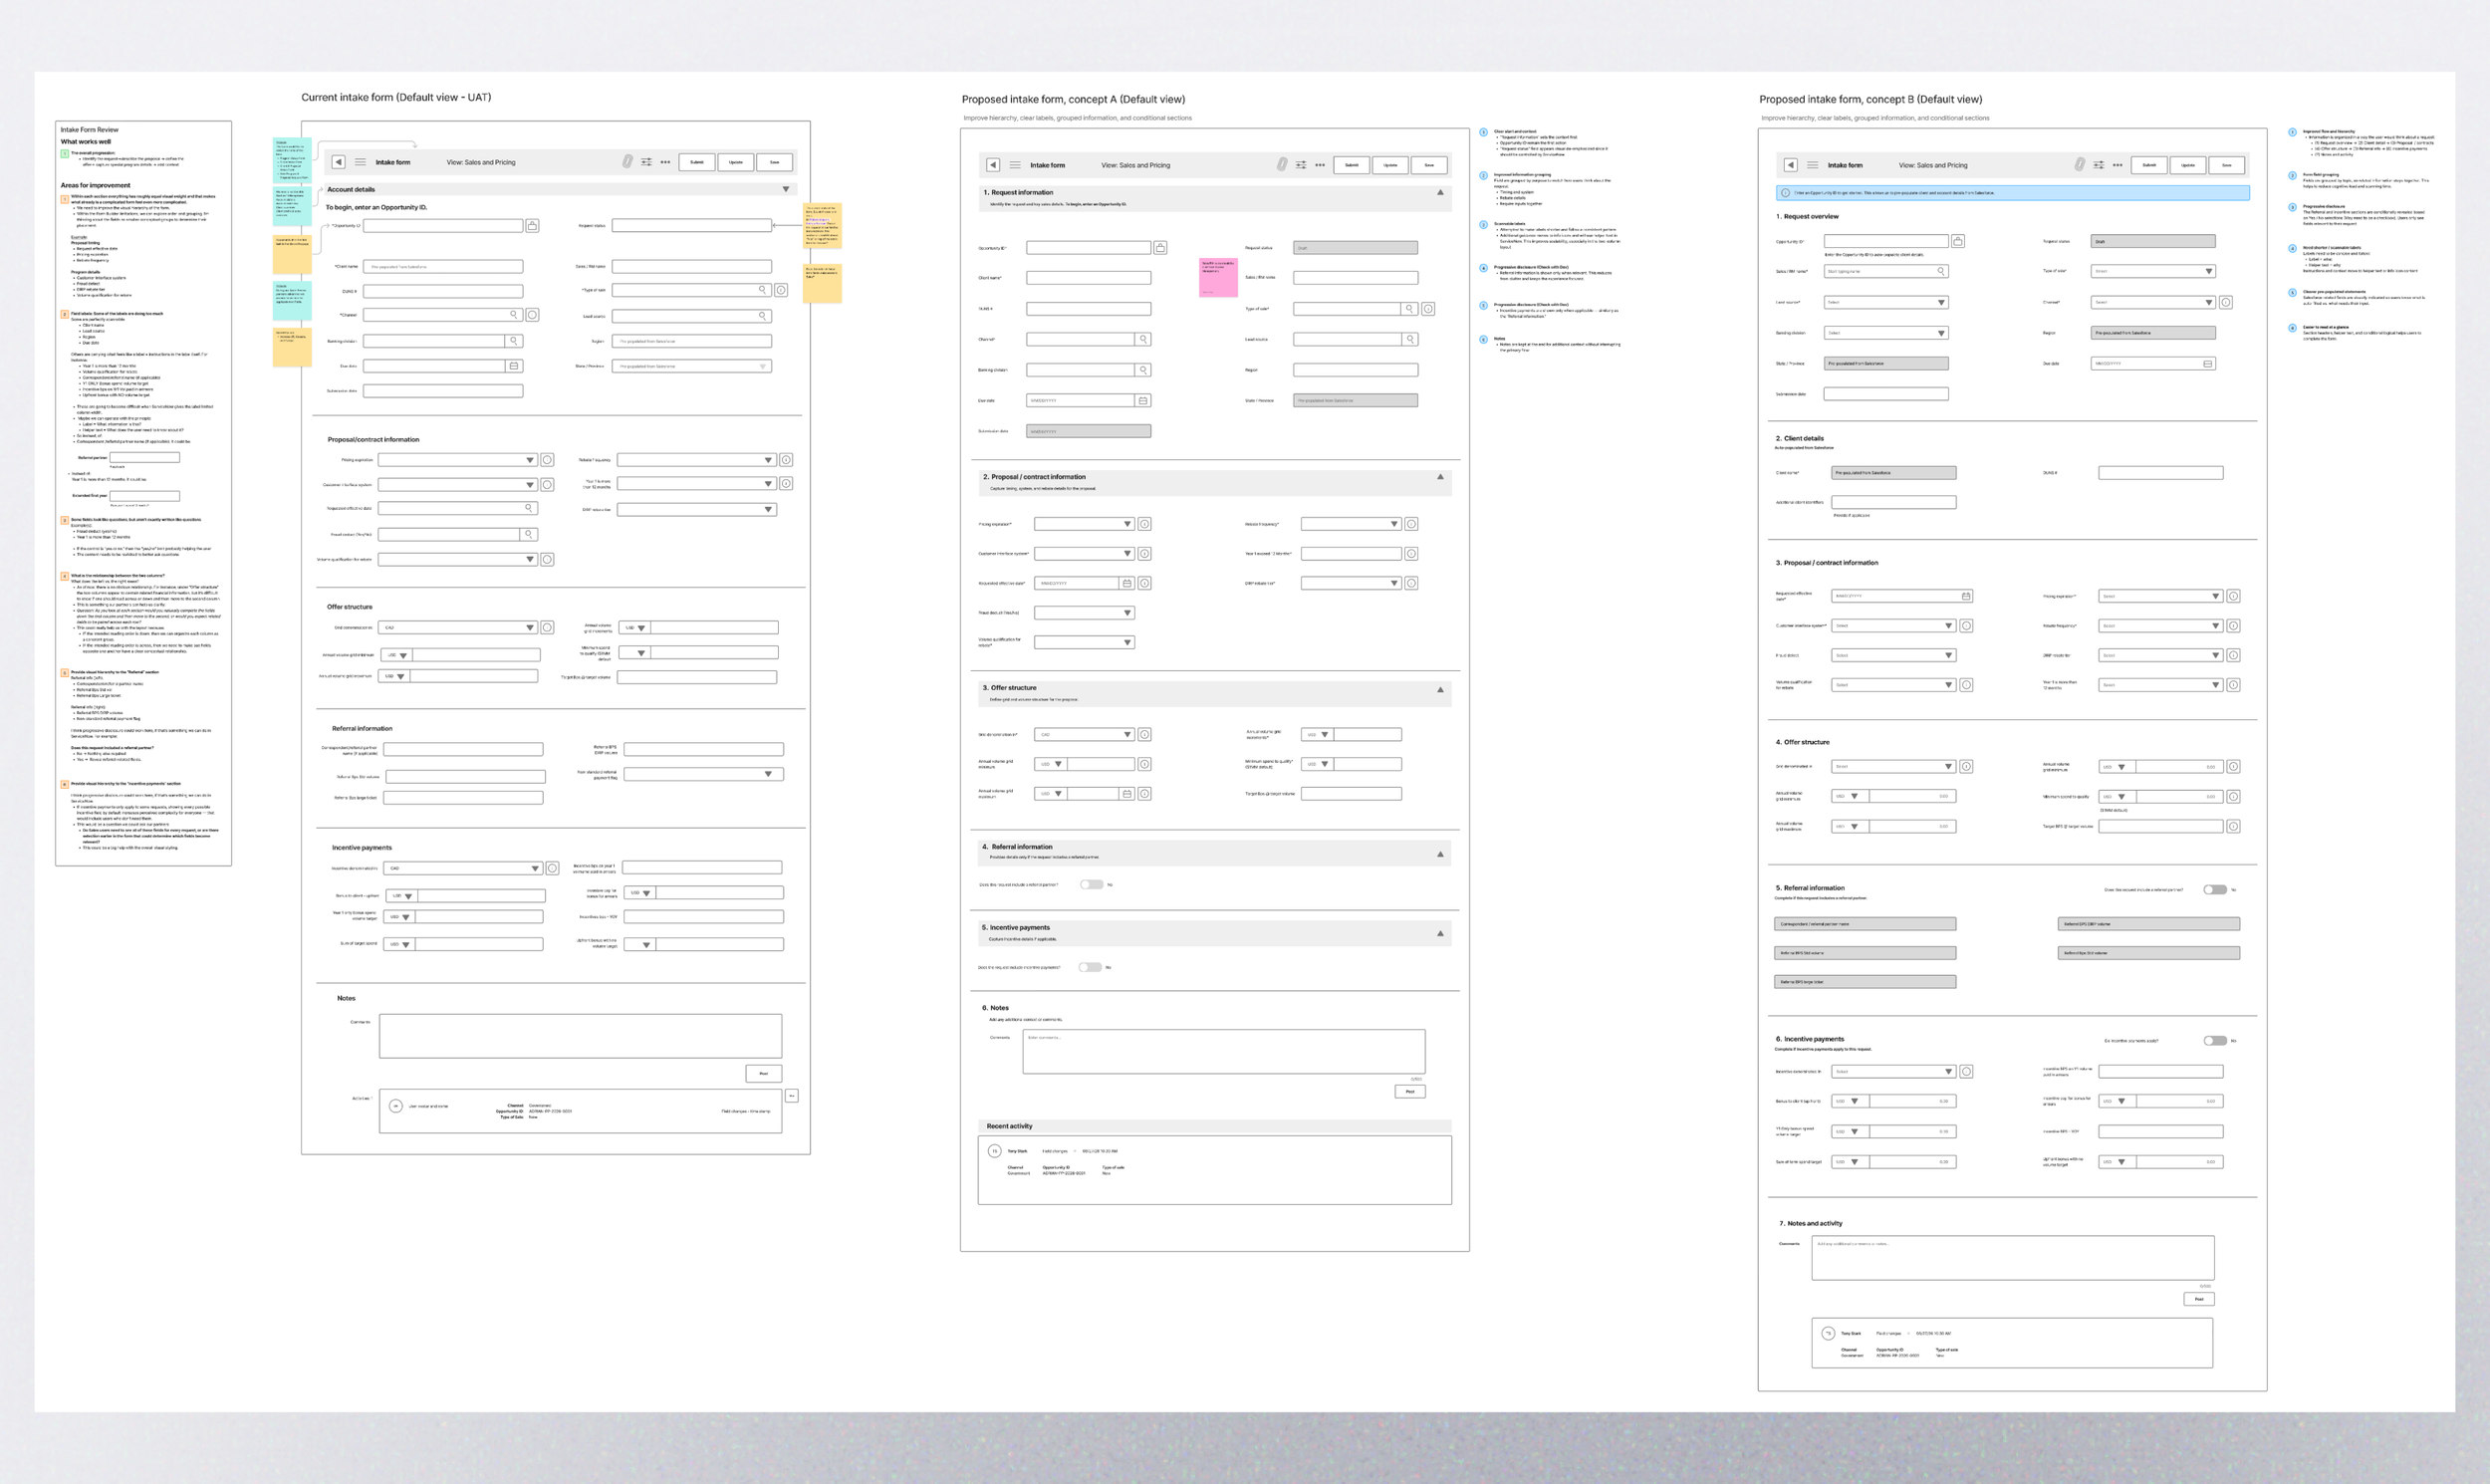Click search icon in concept A Lead source field
The image size is (2490, 1484).
(1410, 339)
